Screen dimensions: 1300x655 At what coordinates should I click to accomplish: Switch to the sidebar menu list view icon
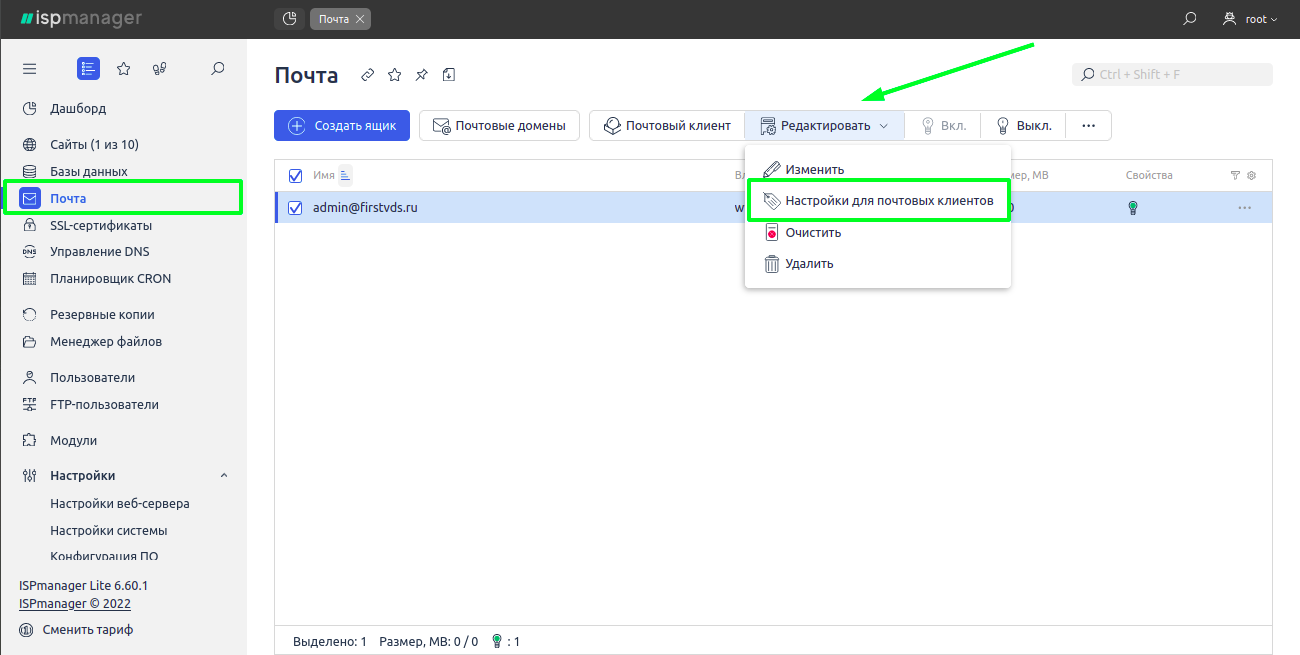tap(88, 69)
